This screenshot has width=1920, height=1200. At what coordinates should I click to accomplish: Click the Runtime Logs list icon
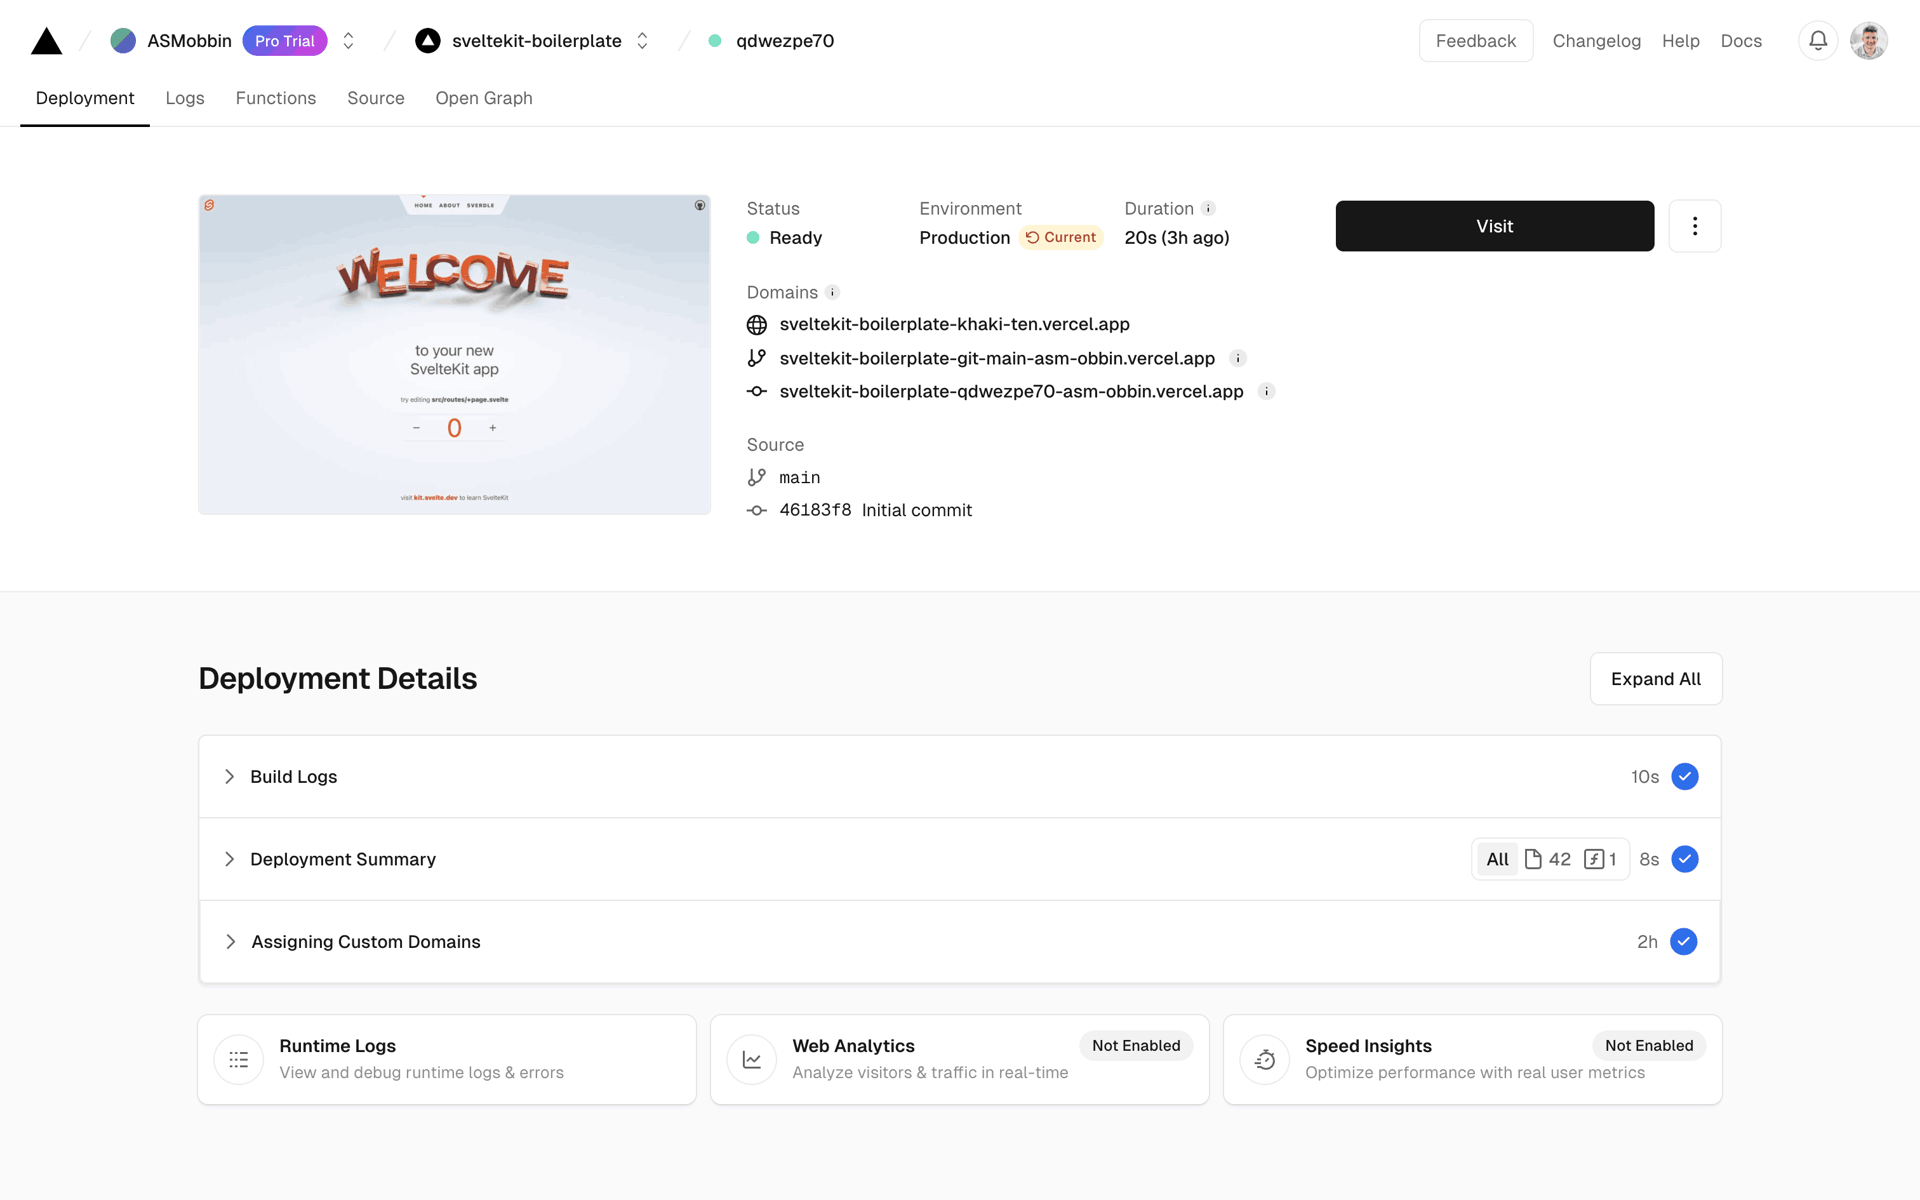pyautogui.click(x=239, y=1060)
